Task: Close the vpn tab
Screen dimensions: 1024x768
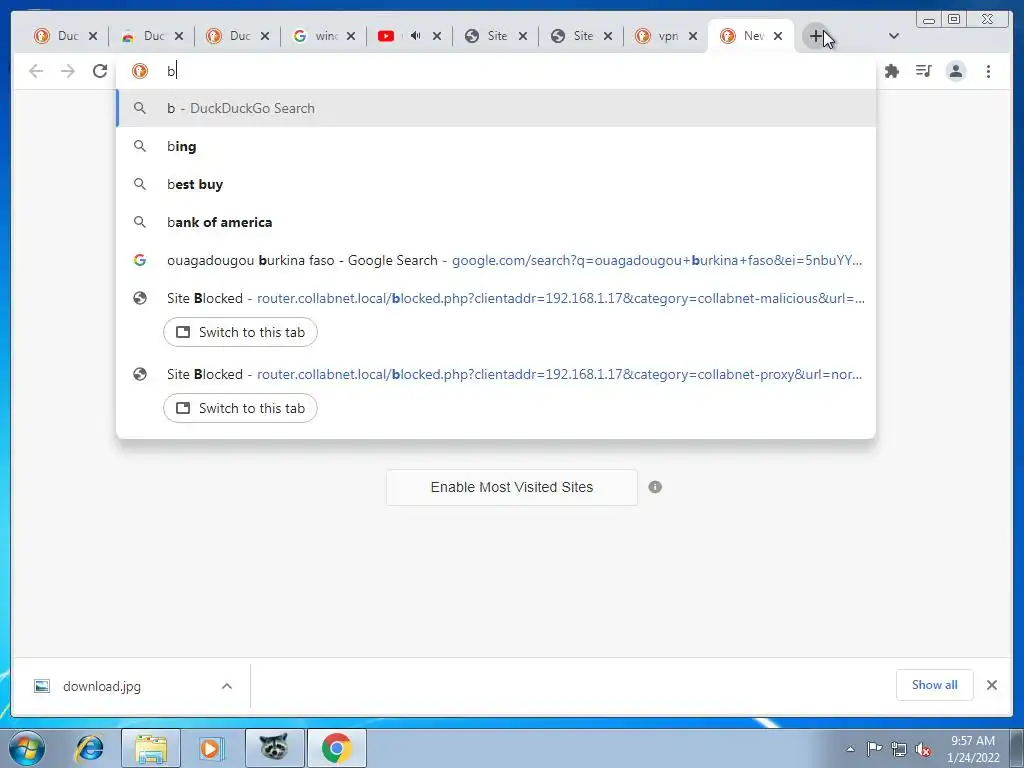Action: [x=693, y=37]
